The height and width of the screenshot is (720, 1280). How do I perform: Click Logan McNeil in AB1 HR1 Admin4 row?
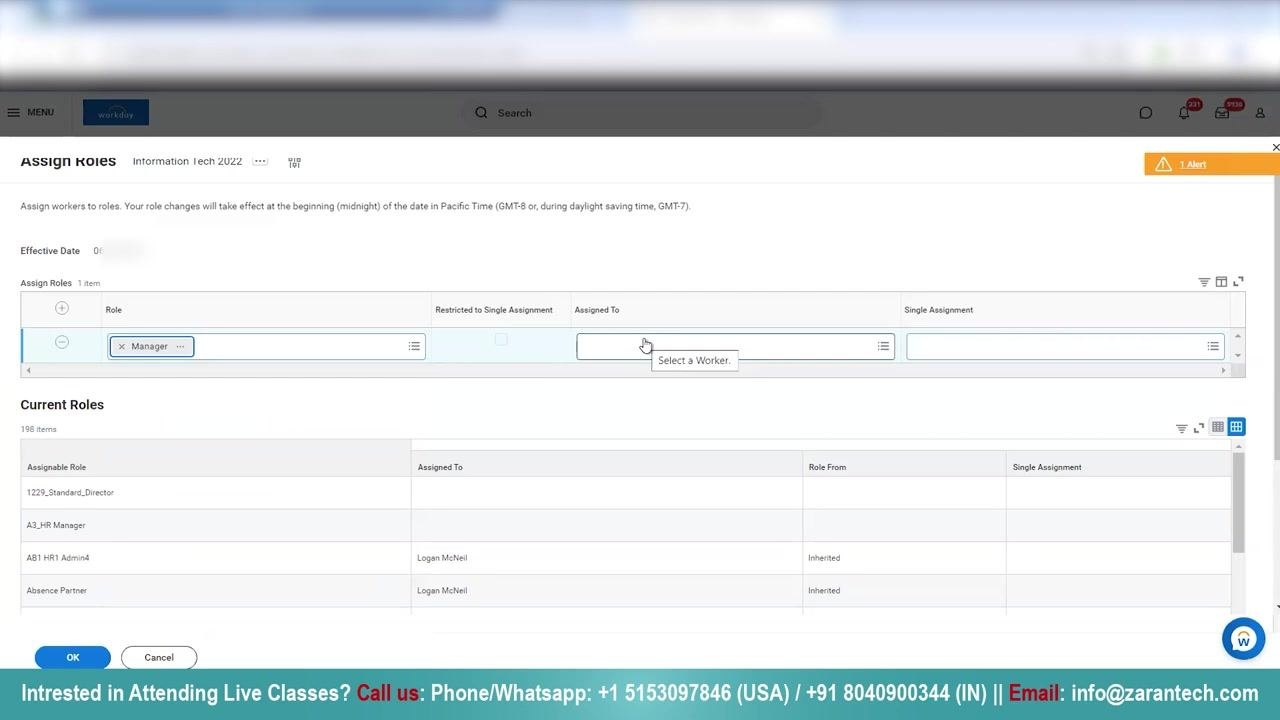click(x=442, y=558)
